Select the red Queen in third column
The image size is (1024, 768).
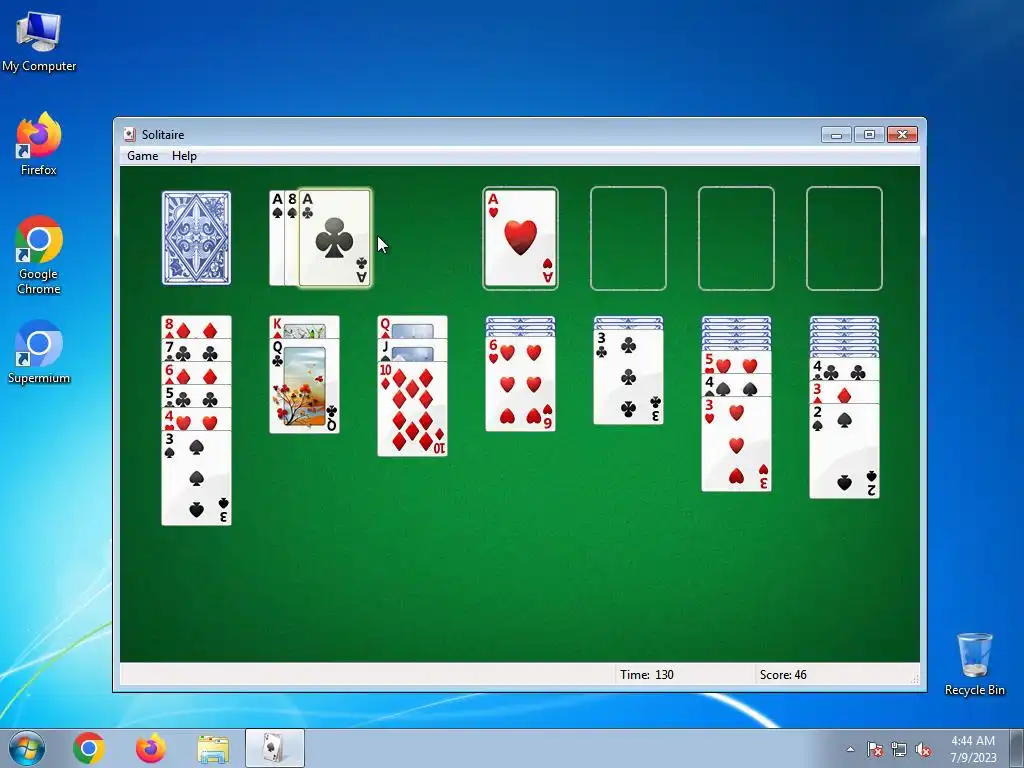(x=412, y=327)
